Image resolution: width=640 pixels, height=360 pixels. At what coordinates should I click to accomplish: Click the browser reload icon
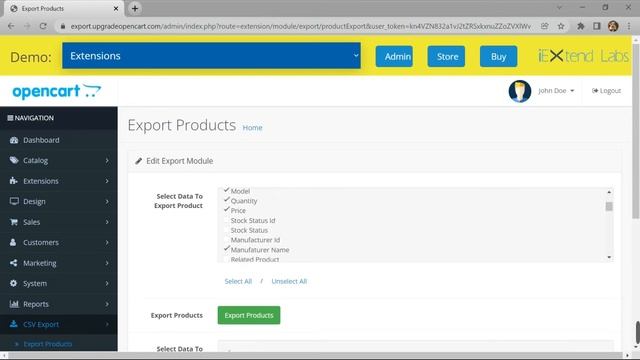43,26
